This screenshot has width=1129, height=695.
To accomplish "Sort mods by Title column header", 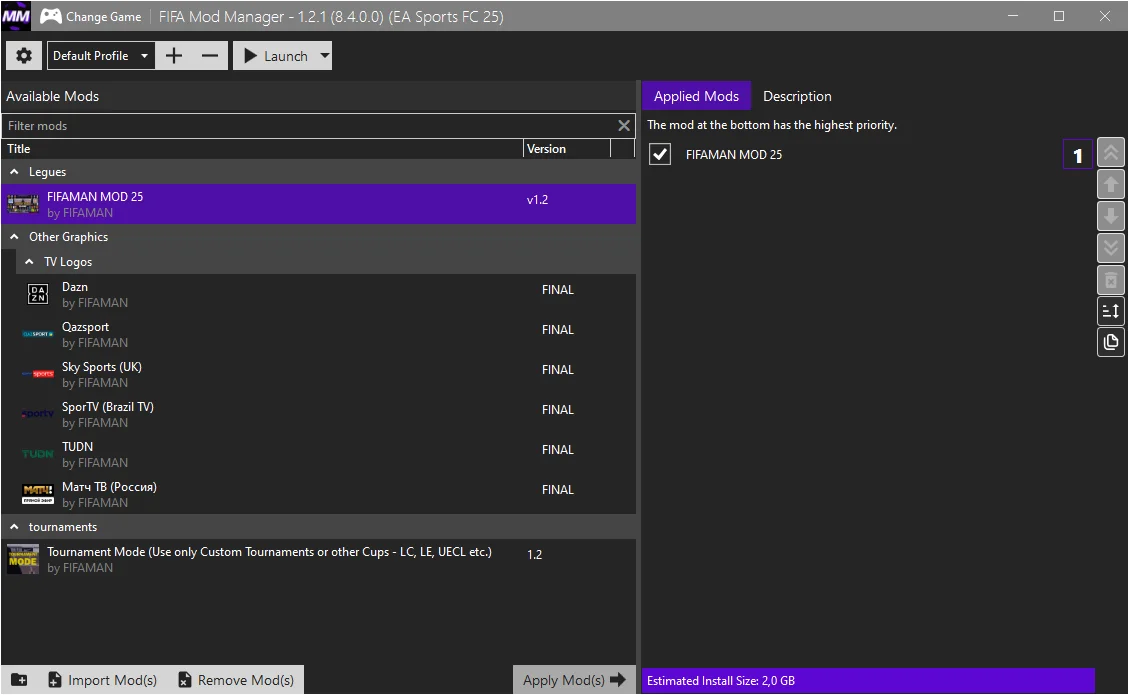I will (262, 149).
